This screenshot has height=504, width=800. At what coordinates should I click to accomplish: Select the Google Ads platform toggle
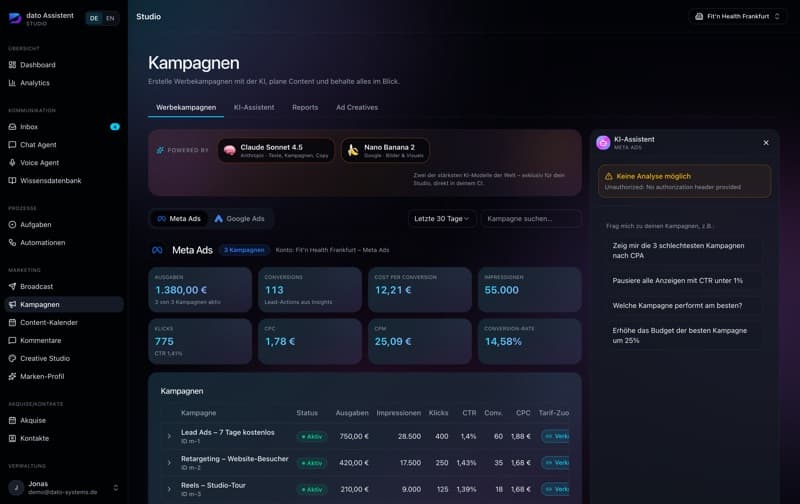239,218
